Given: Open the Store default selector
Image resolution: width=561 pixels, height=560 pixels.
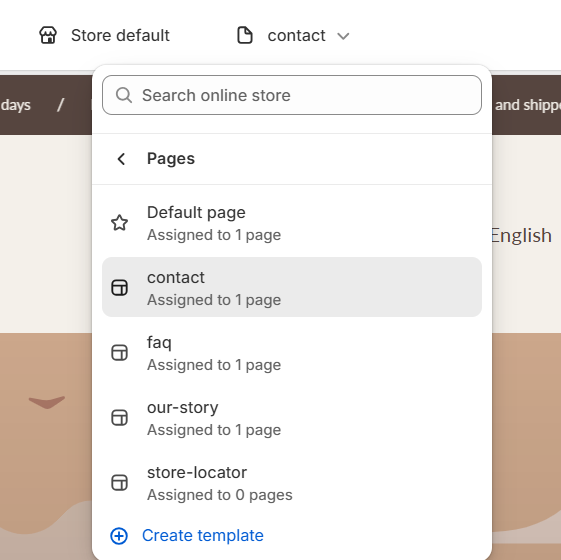Looking at the screenshot, I should click(x=104, y=35).
